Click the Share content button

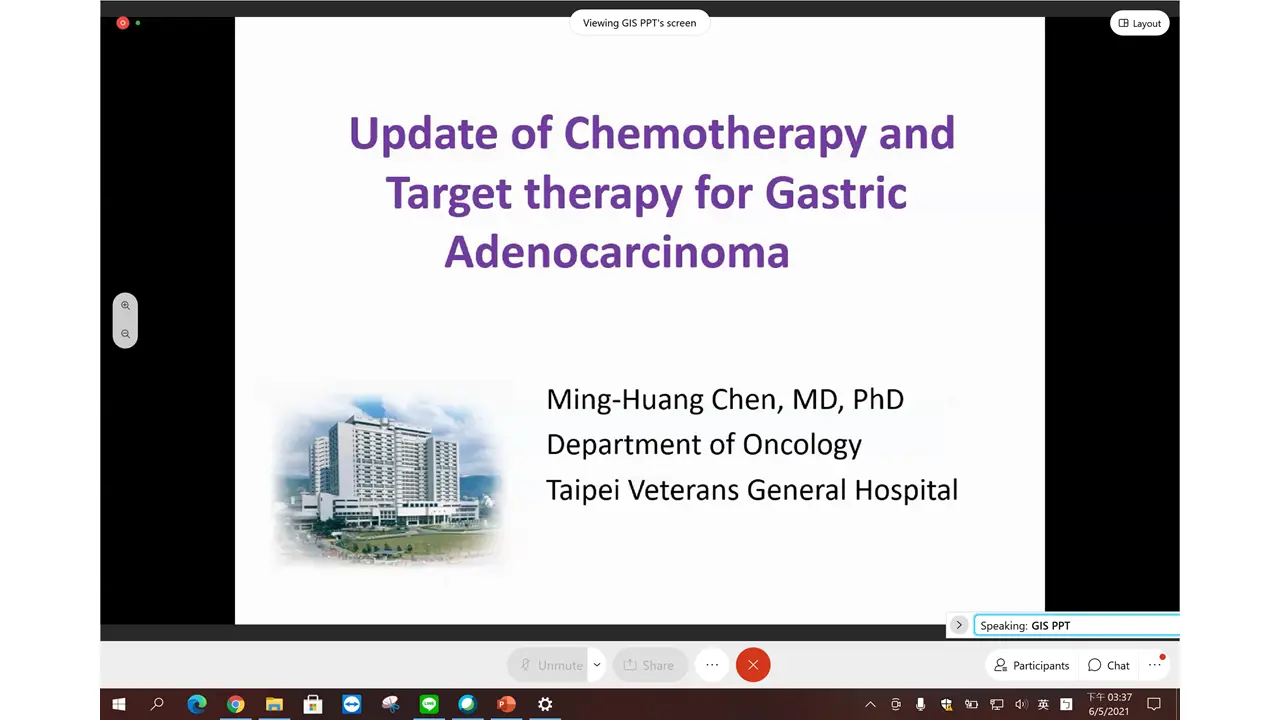649,665
